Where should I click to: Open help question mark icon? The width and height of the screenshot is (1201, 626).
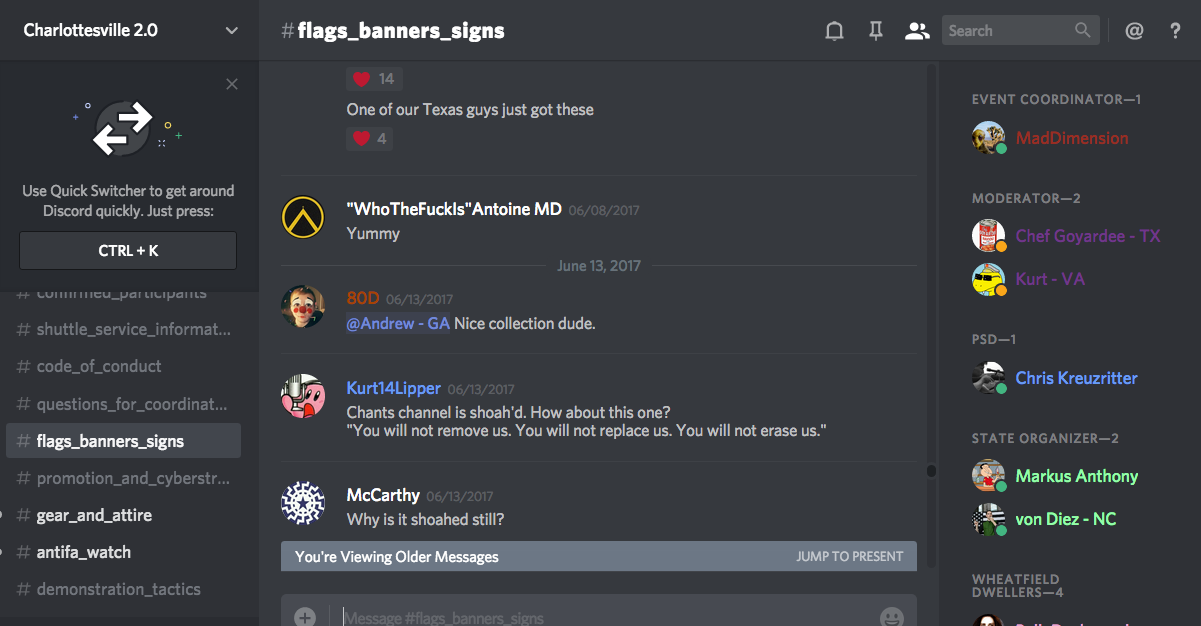click(x=1176, y=31)
